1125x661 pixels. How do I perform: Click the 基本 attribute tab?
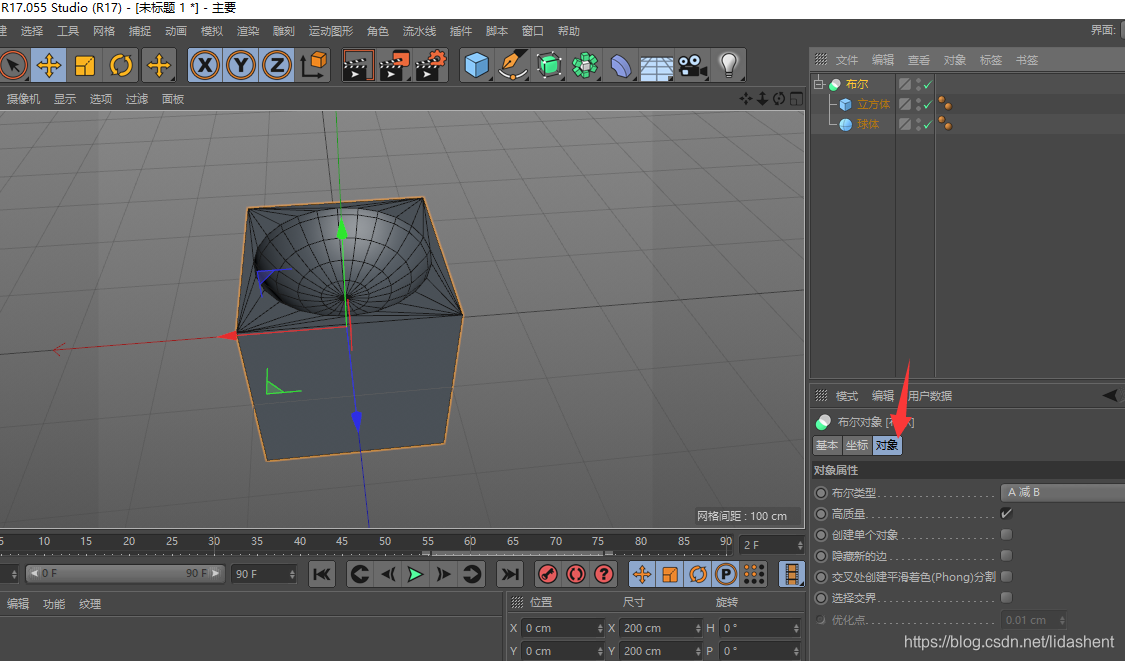click(x=827, y=445)
